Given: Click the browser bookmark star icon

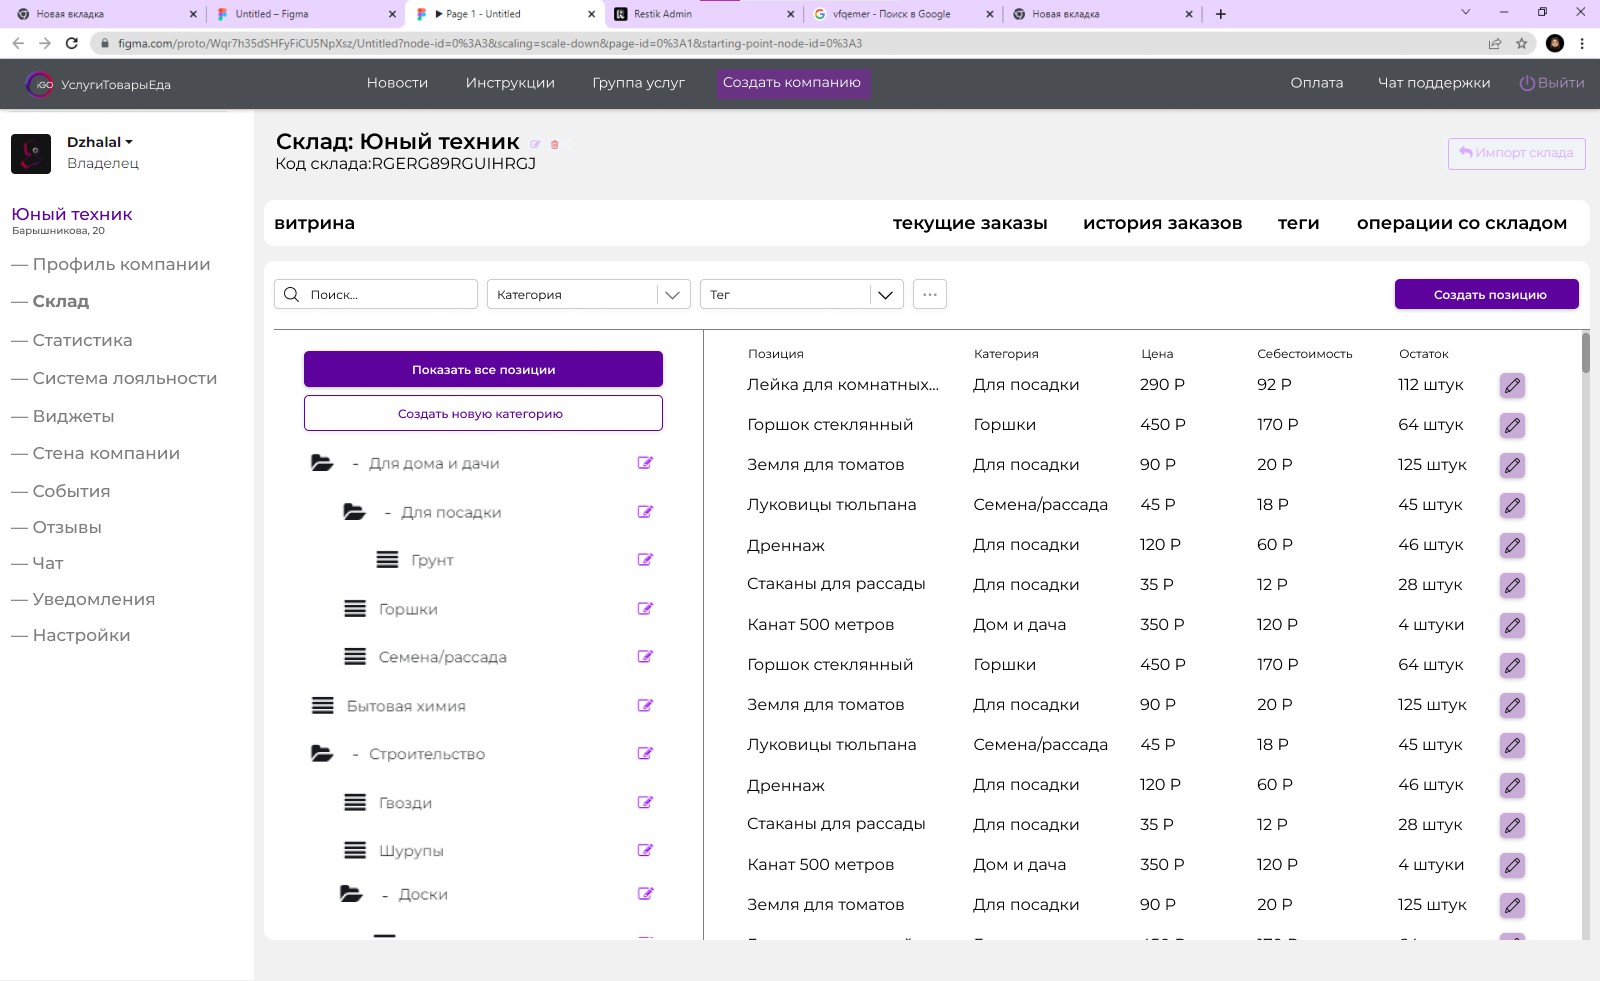Looking at the screenshot, I should (1522, 43).
